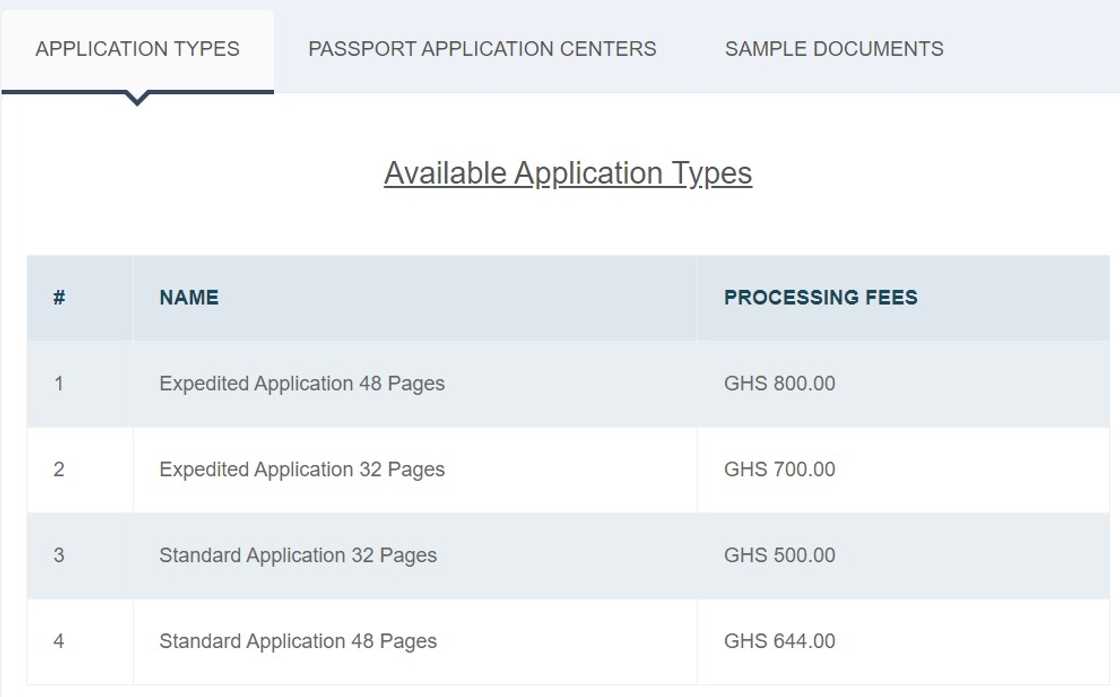Click the Available Application Types heading
The height and width of the screenshot is (697, 1120).
pyautogui.click(x=568, y=173)
